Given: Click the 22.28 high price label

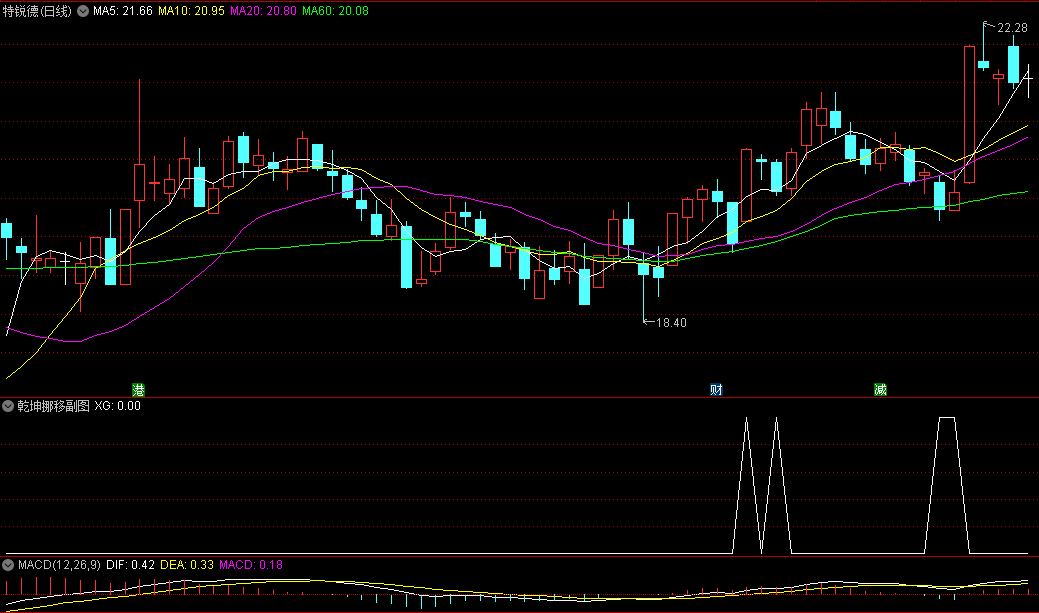Looking at the screenshot, I should point(1012,28).
